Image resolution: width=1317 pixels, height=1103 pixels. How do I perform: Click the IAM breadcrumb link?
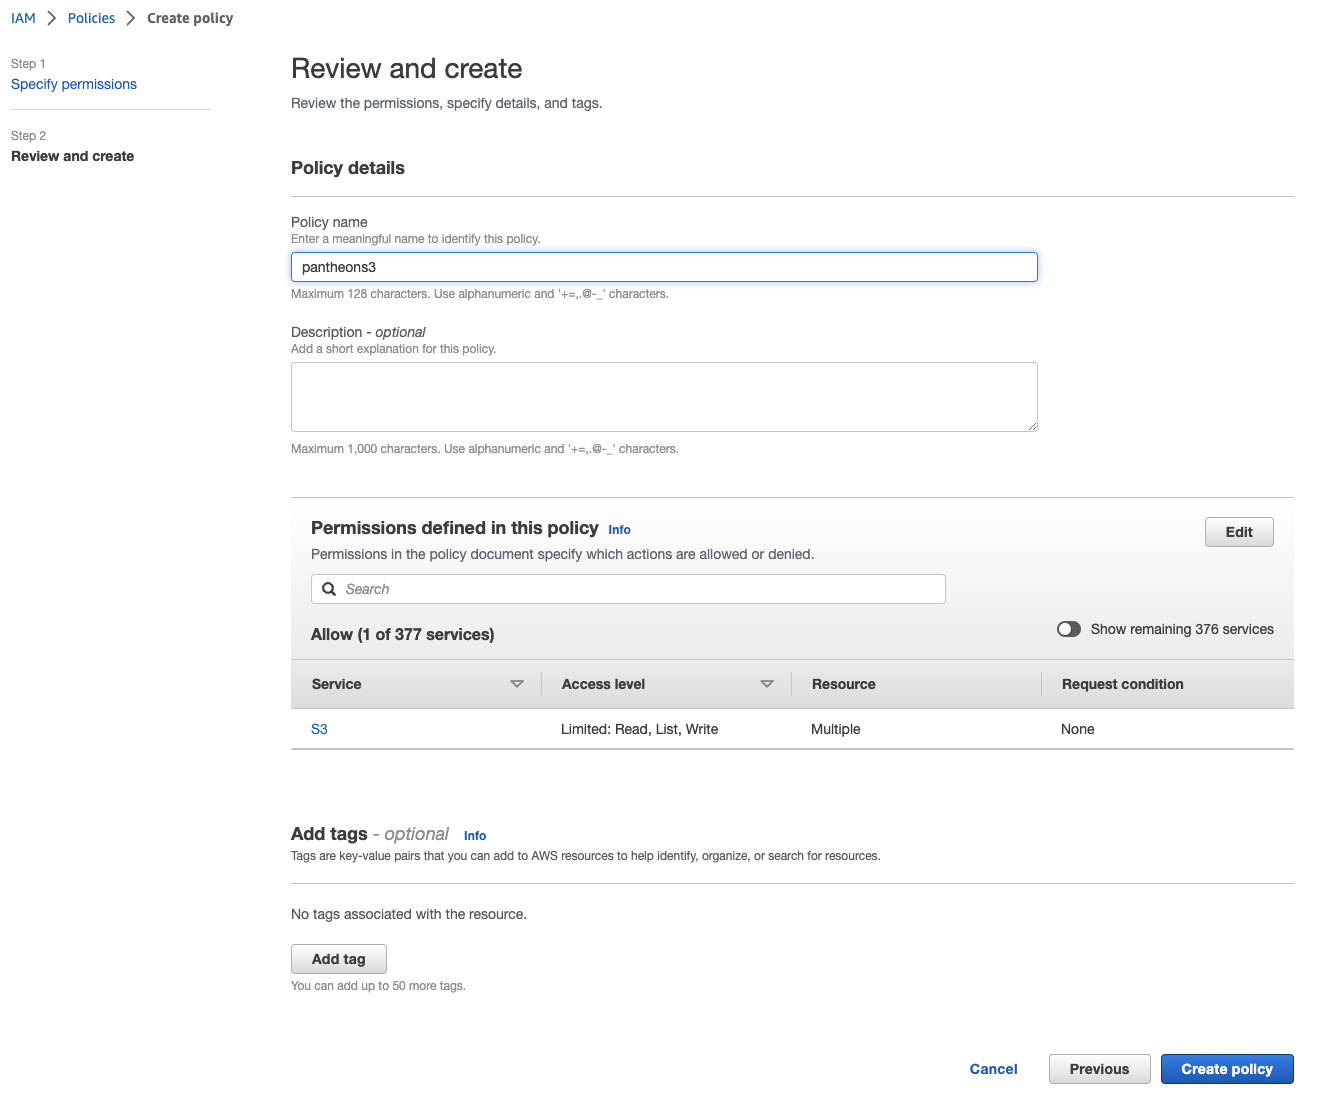point(22,17)
